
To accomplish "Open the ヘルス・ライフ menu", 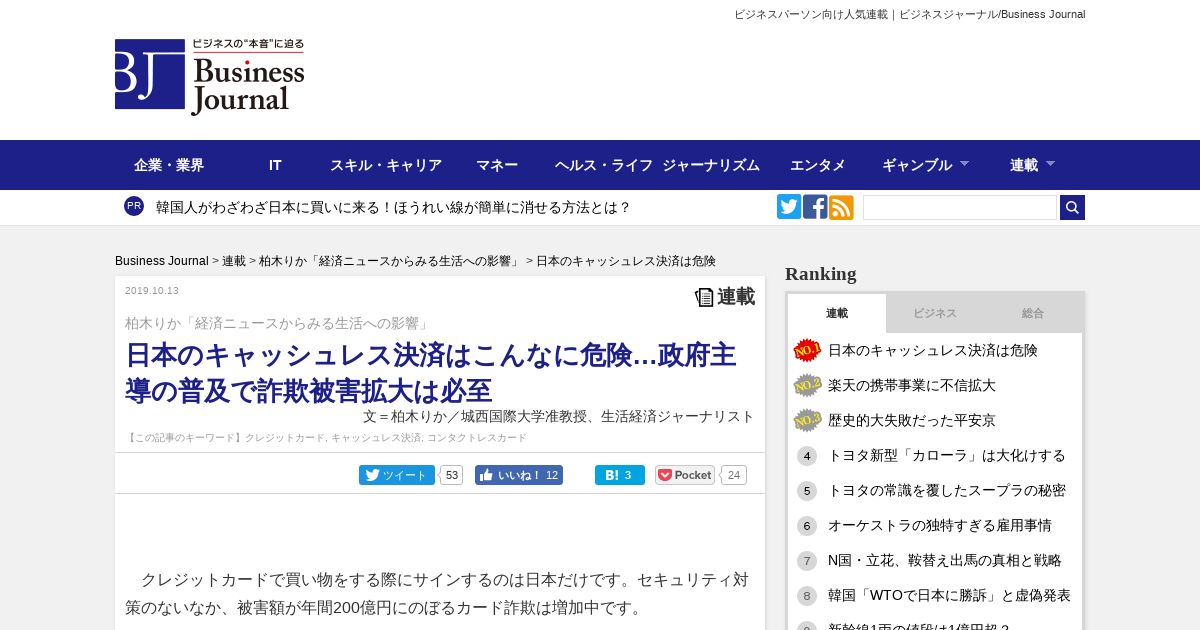I will click(604, 165).
